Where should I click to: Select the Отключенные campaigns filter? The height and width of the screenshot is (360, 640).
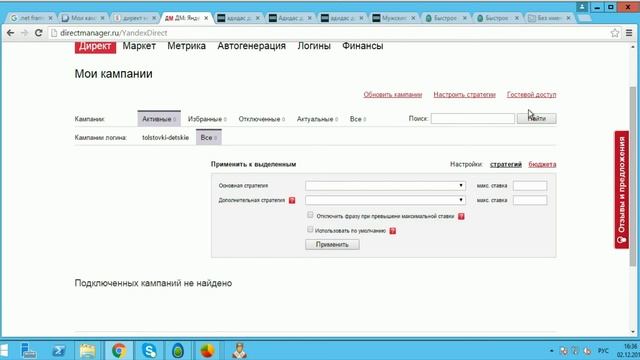[x=262, y=119]
